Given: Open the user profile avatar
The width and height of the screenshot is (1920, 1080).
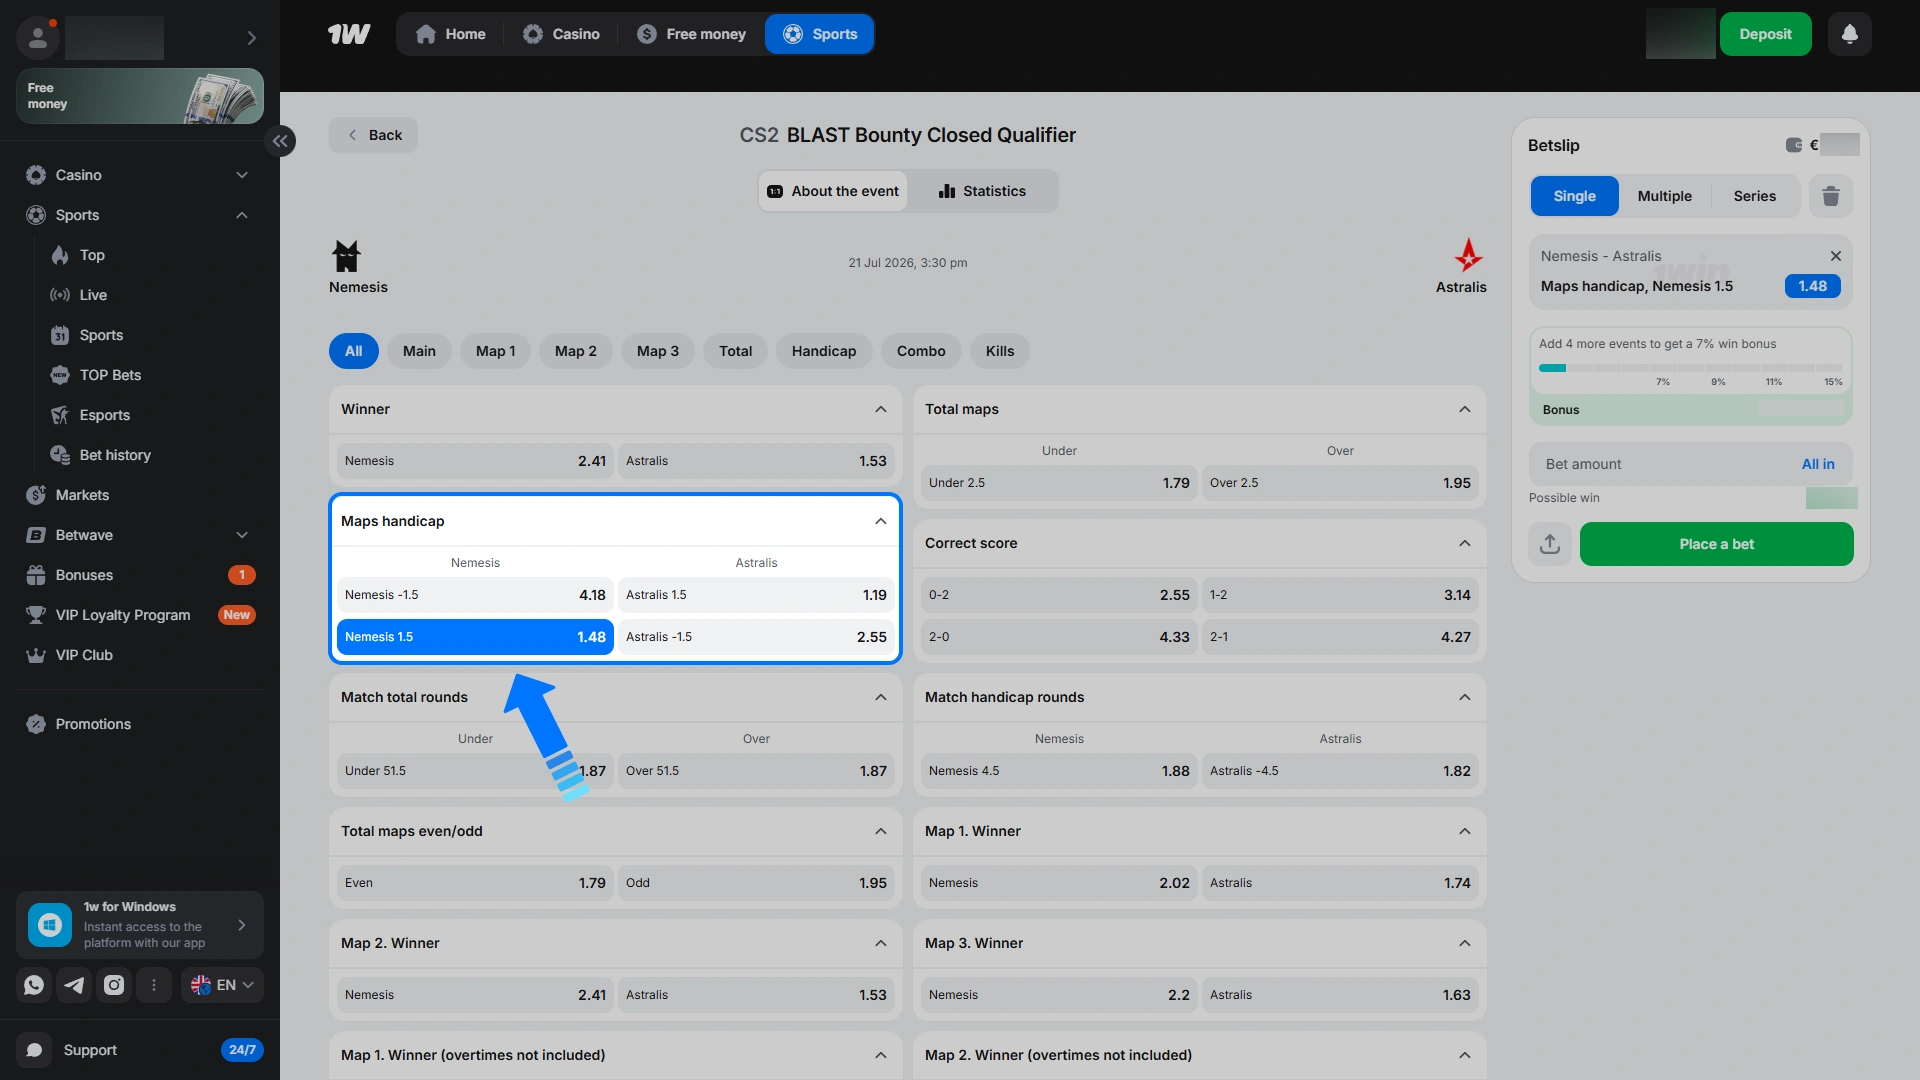Looking at the screenshot, I should 38,38.
